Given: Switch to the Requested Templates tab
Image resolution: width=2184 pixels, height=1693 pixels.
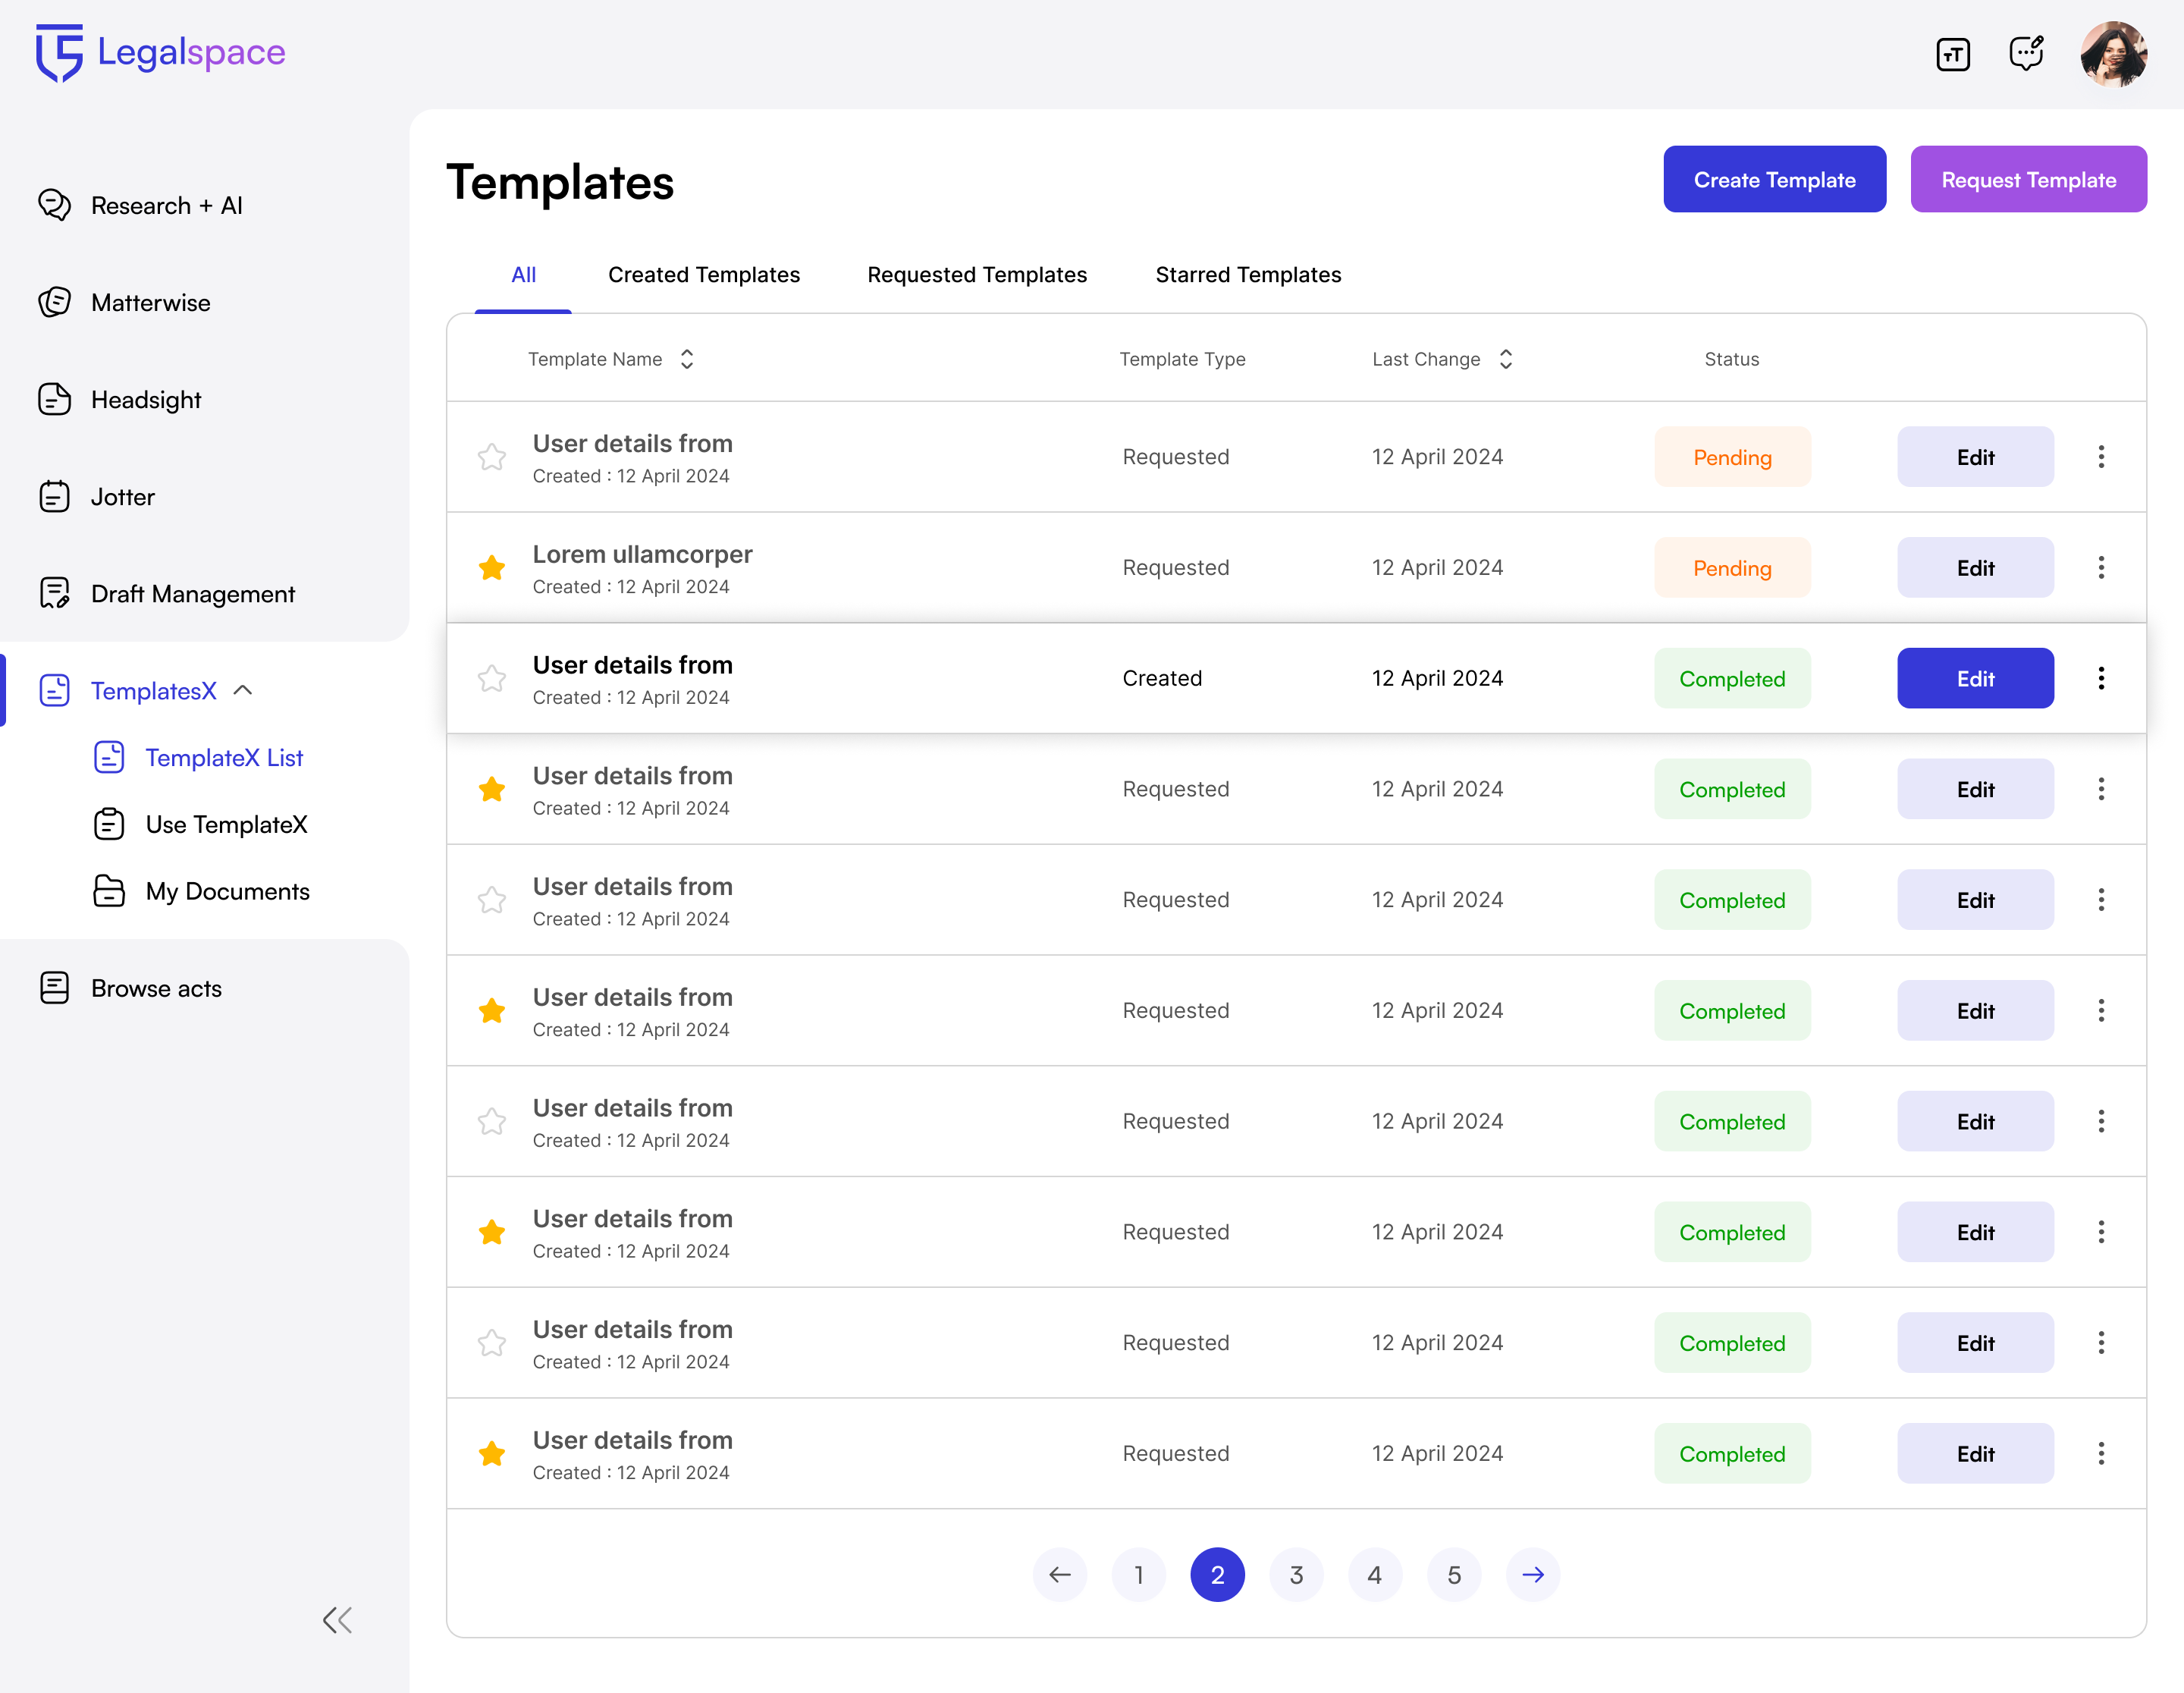Looking at the screenshot, I should tap(976, 275).
